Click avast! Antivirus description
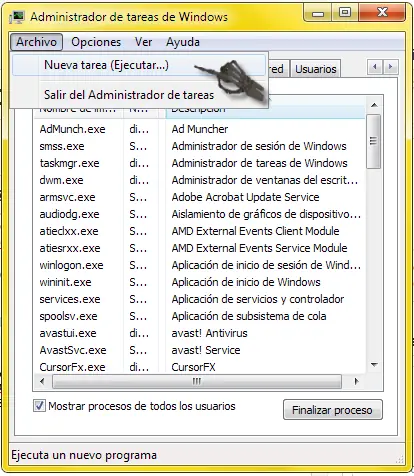 pos(209,333)
